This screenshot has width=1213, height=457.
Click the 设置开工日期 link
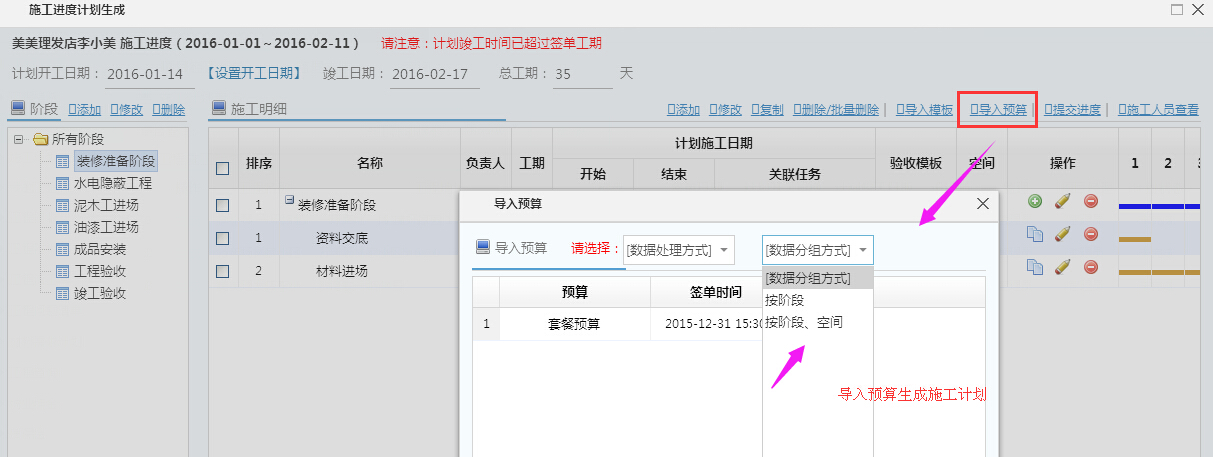[253, 74]
